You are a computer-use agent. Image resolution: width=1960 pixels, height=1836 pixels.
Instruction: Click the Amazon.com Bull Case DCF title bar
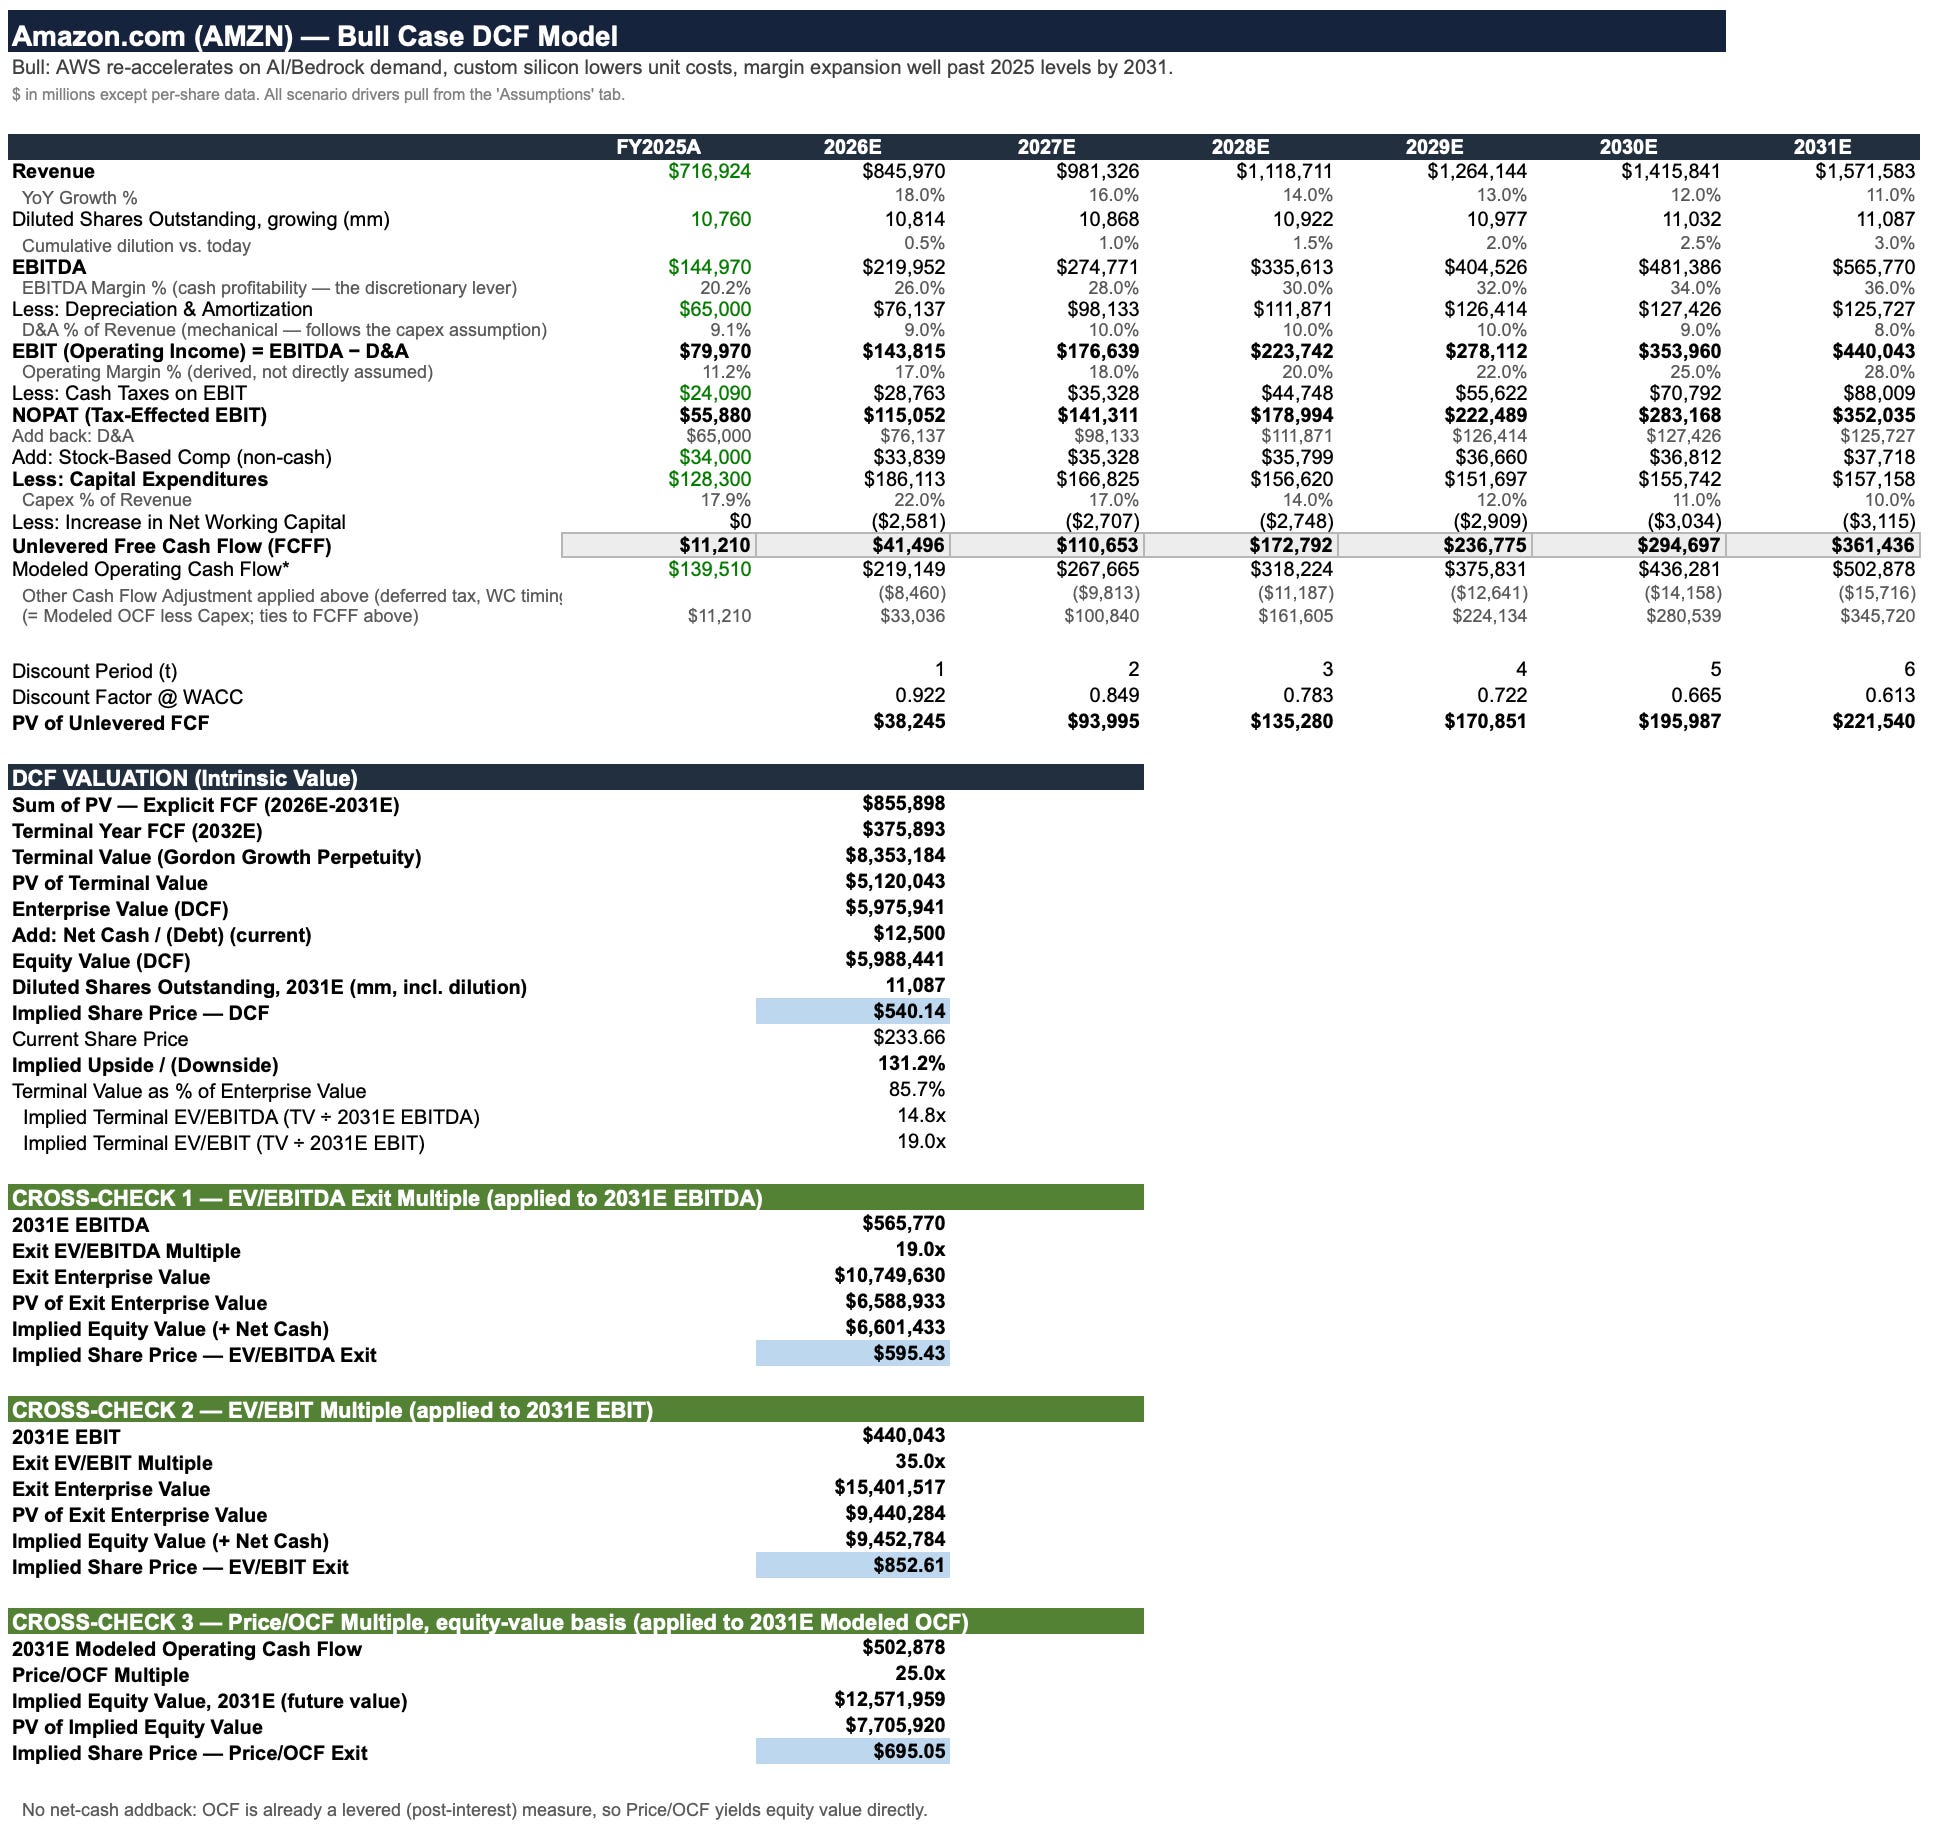coord(866,32)
